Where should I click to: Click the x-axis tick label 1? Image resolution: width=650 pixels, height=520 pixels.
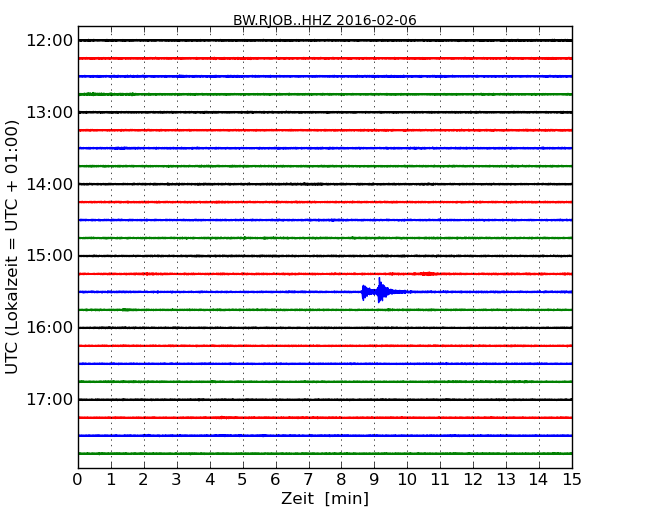pyautogui.click(x=111, y=479)
